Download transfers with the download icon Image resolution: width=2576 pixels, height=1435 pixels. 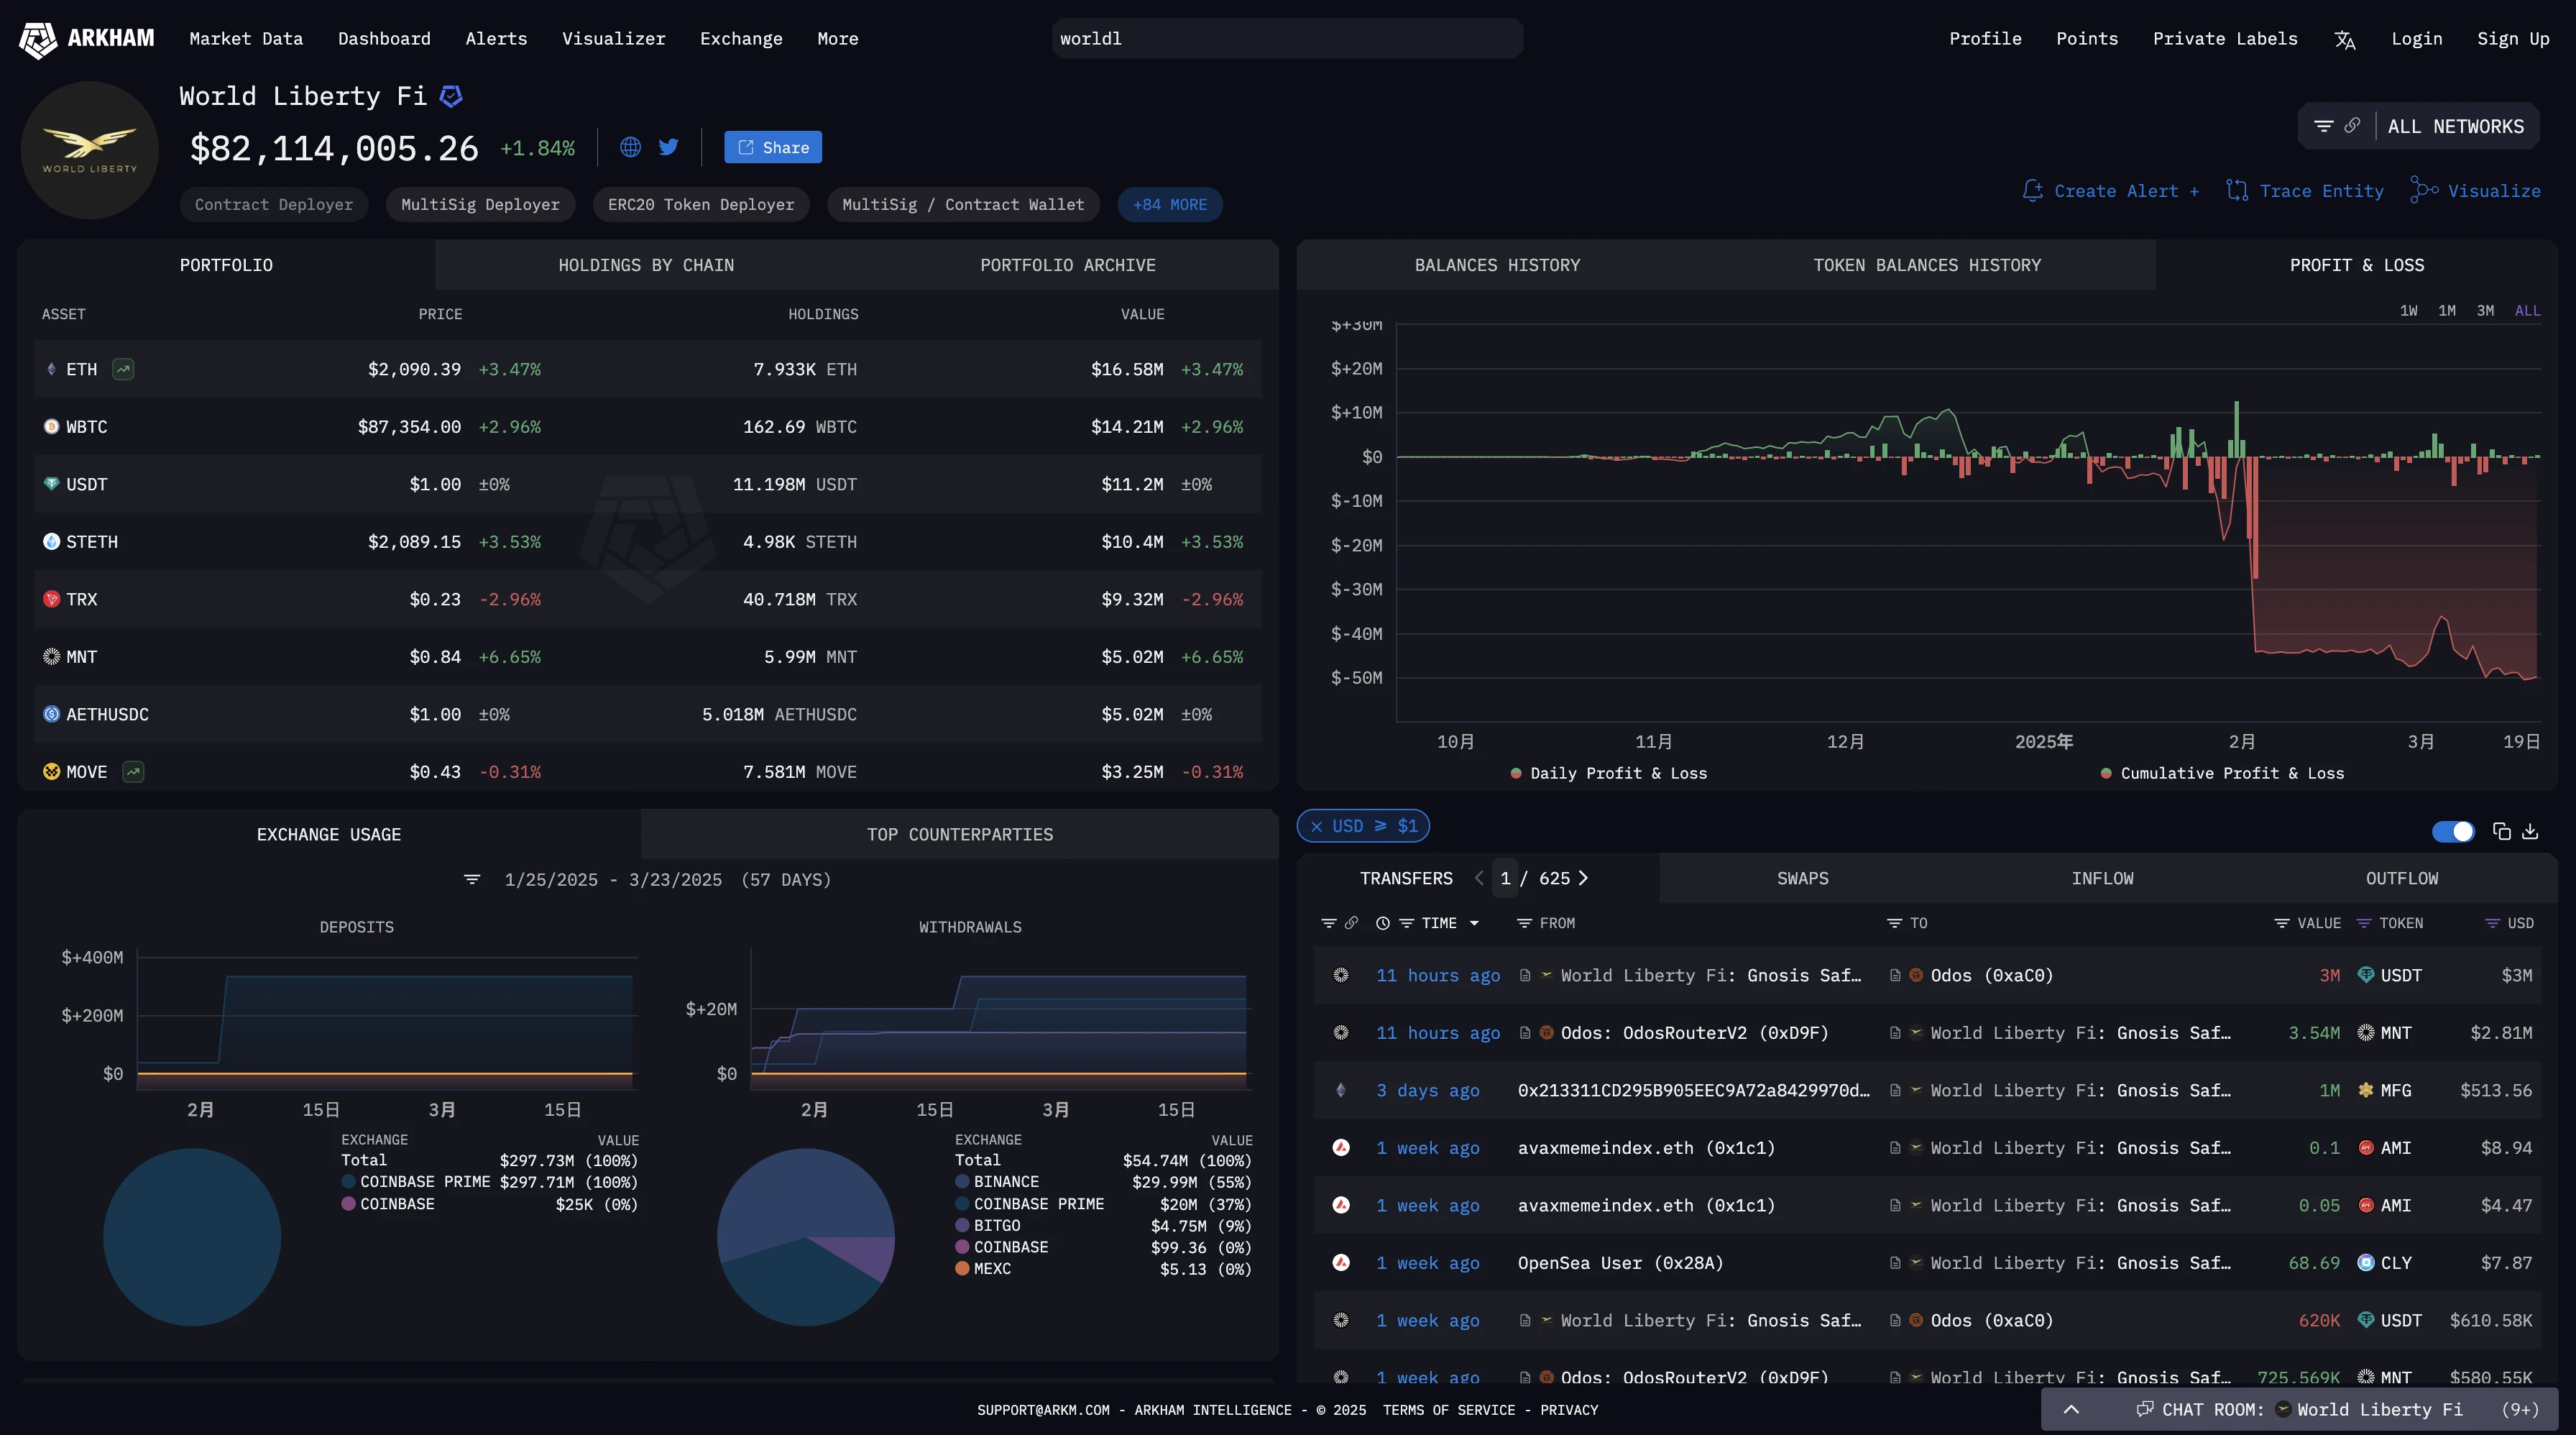pyautogui.click(x=2530, y=831)
